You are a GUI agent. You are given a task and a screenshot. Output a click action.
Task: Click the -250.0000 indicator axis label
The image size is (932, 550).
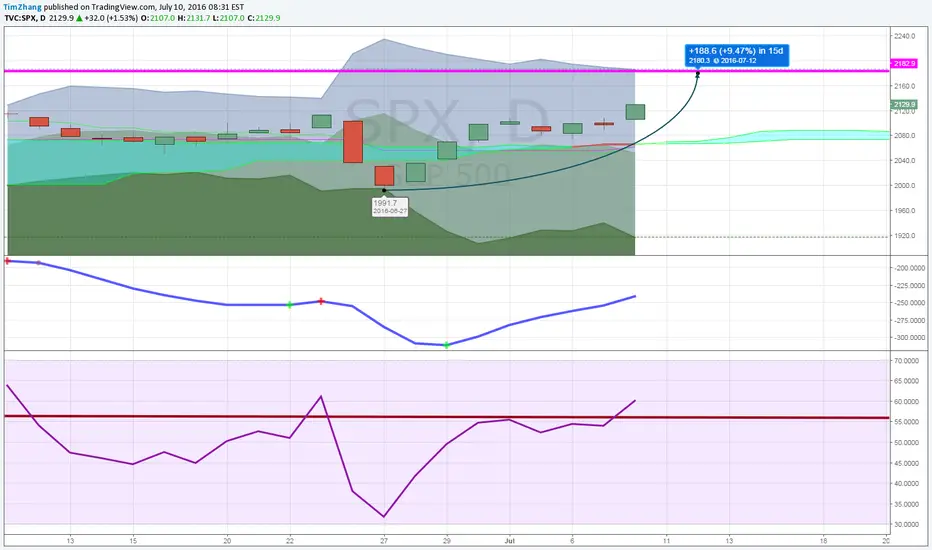909,303
